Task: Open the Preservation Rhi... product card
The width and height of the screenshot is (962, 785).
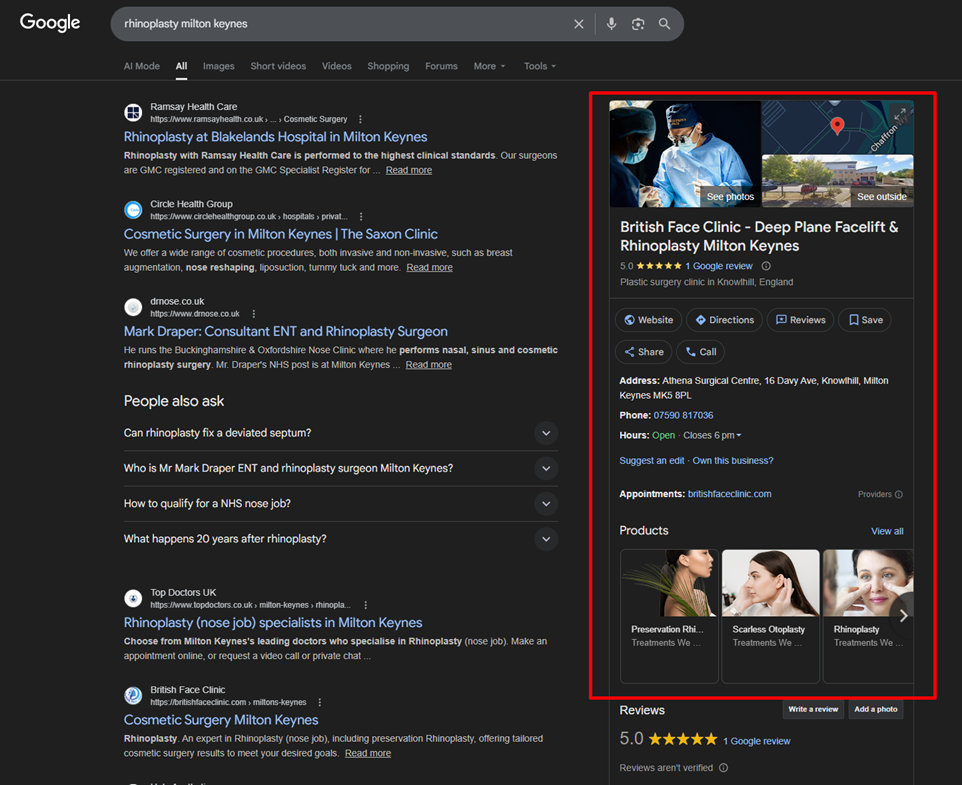Action: pos(669,616)
